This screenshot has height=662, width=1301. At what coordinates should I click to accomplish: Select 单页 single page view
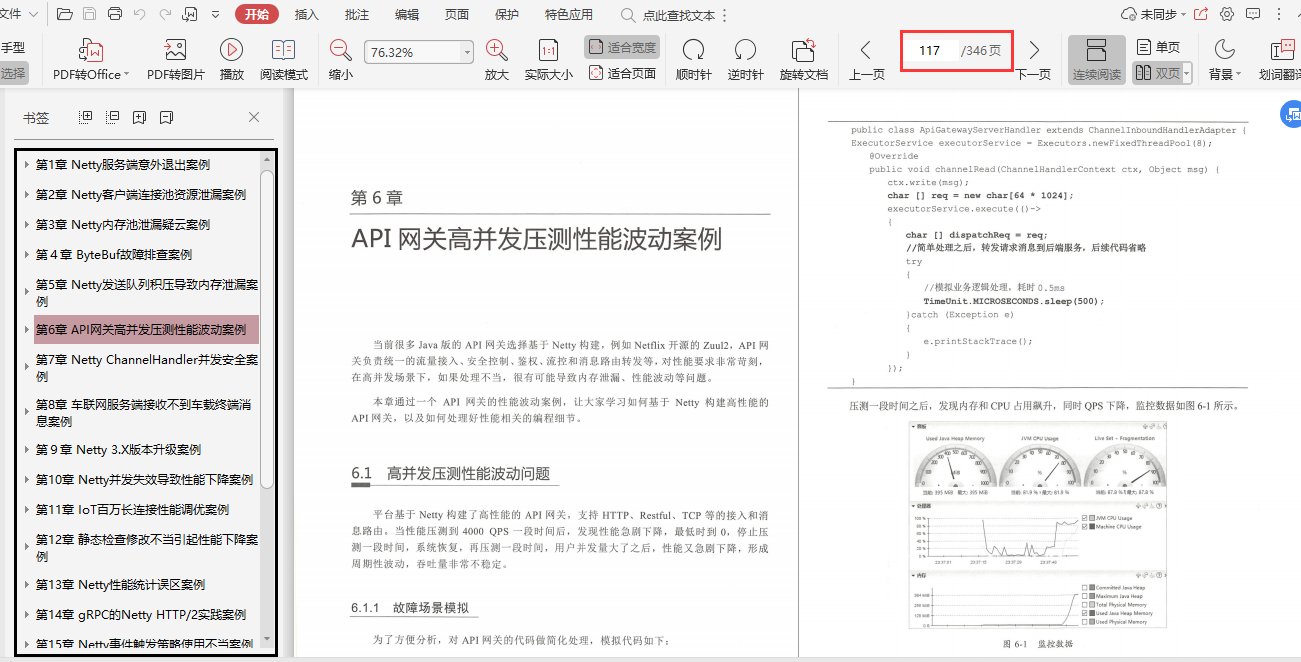point(1159,47)
